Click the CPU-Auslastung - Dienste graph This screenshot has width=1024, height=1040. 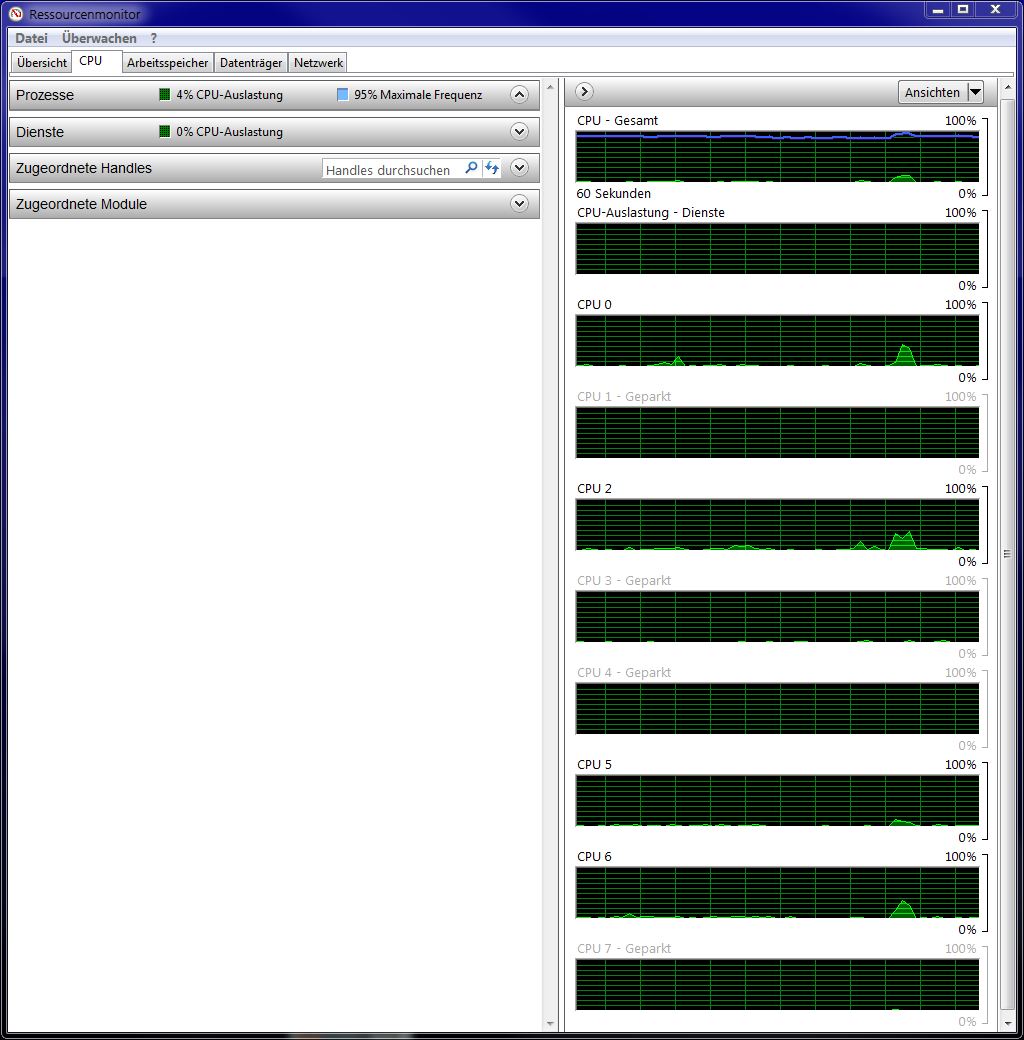point(777,249)
